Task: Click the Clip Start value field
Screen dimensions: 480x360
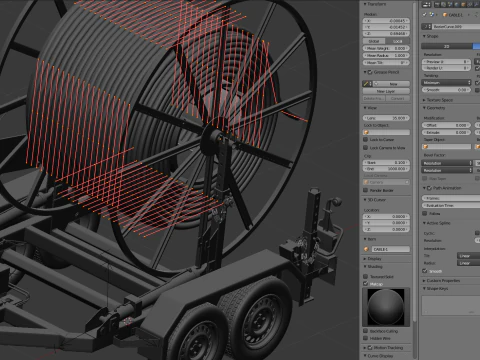Action: pos(386,162)
